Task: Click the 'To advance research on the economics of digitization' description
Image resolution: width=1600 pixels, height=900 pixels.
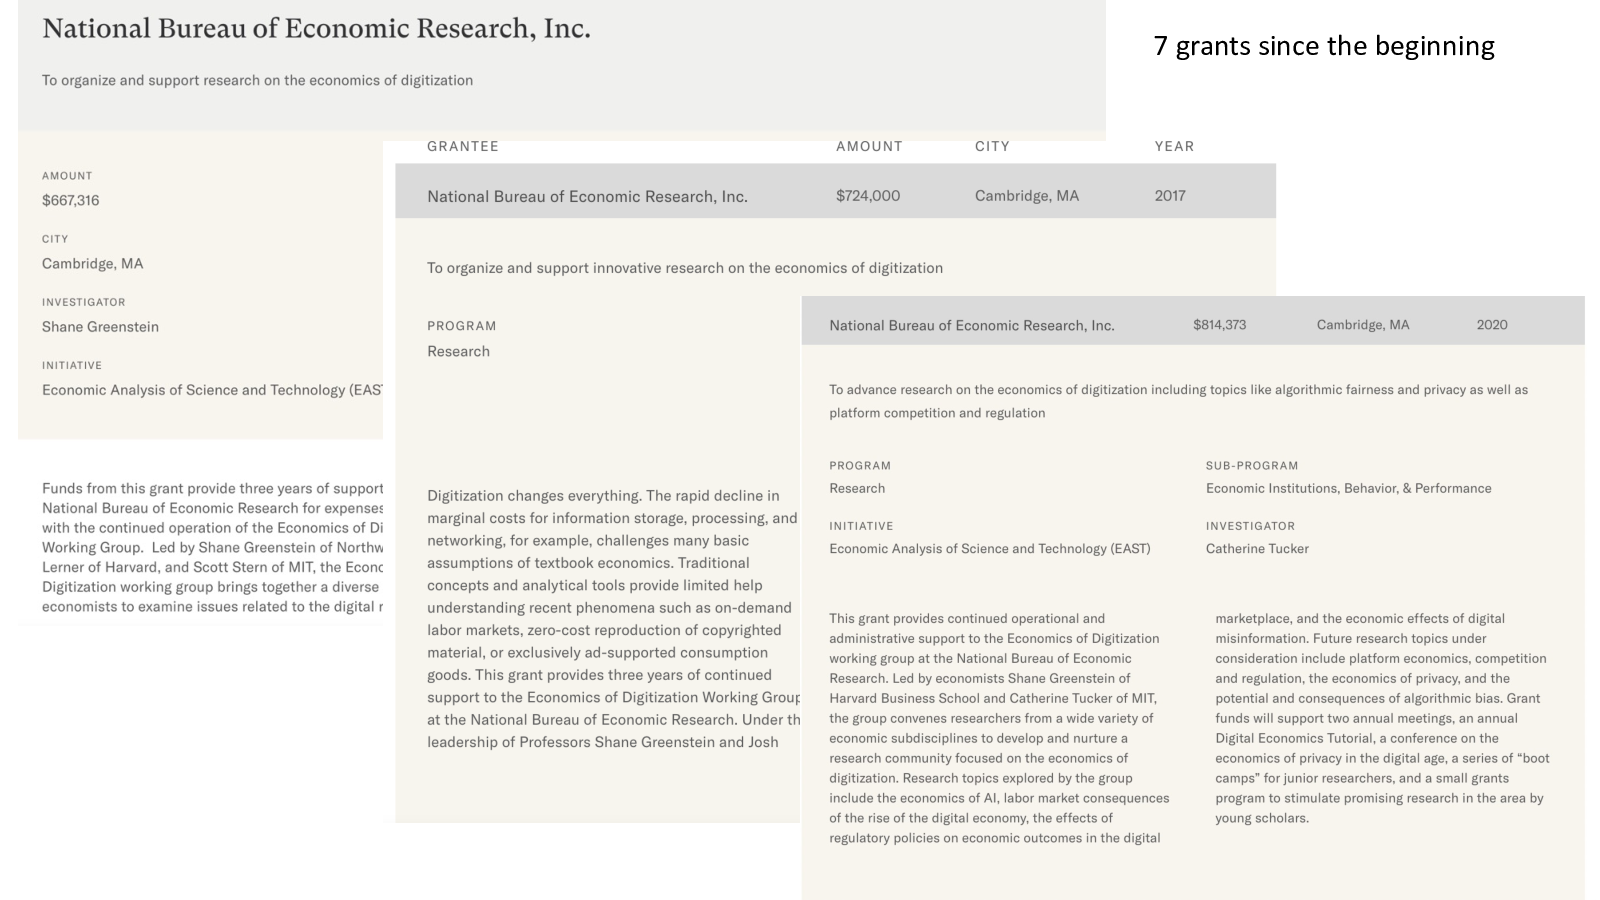Action: (x=1178, y=401)
